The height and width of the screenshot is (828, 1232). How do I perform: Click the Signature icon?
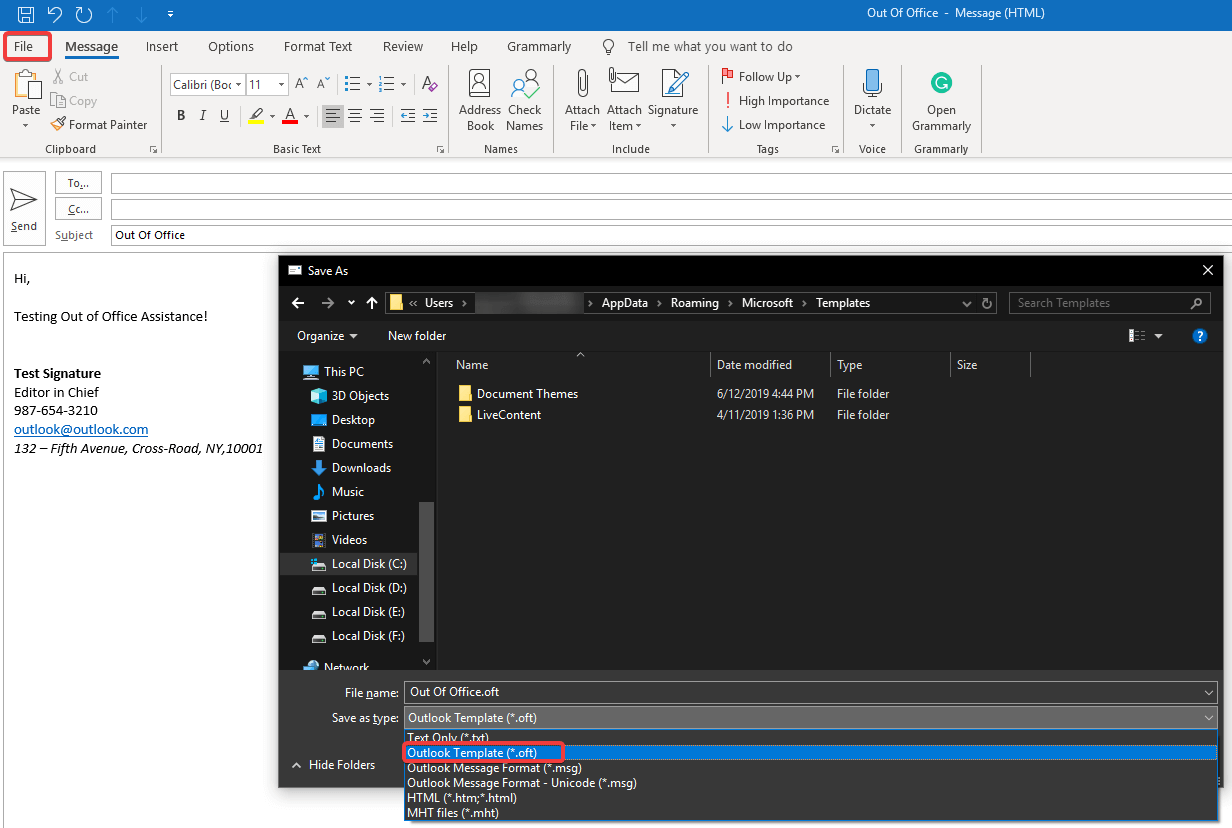click(x=673, y=100)
